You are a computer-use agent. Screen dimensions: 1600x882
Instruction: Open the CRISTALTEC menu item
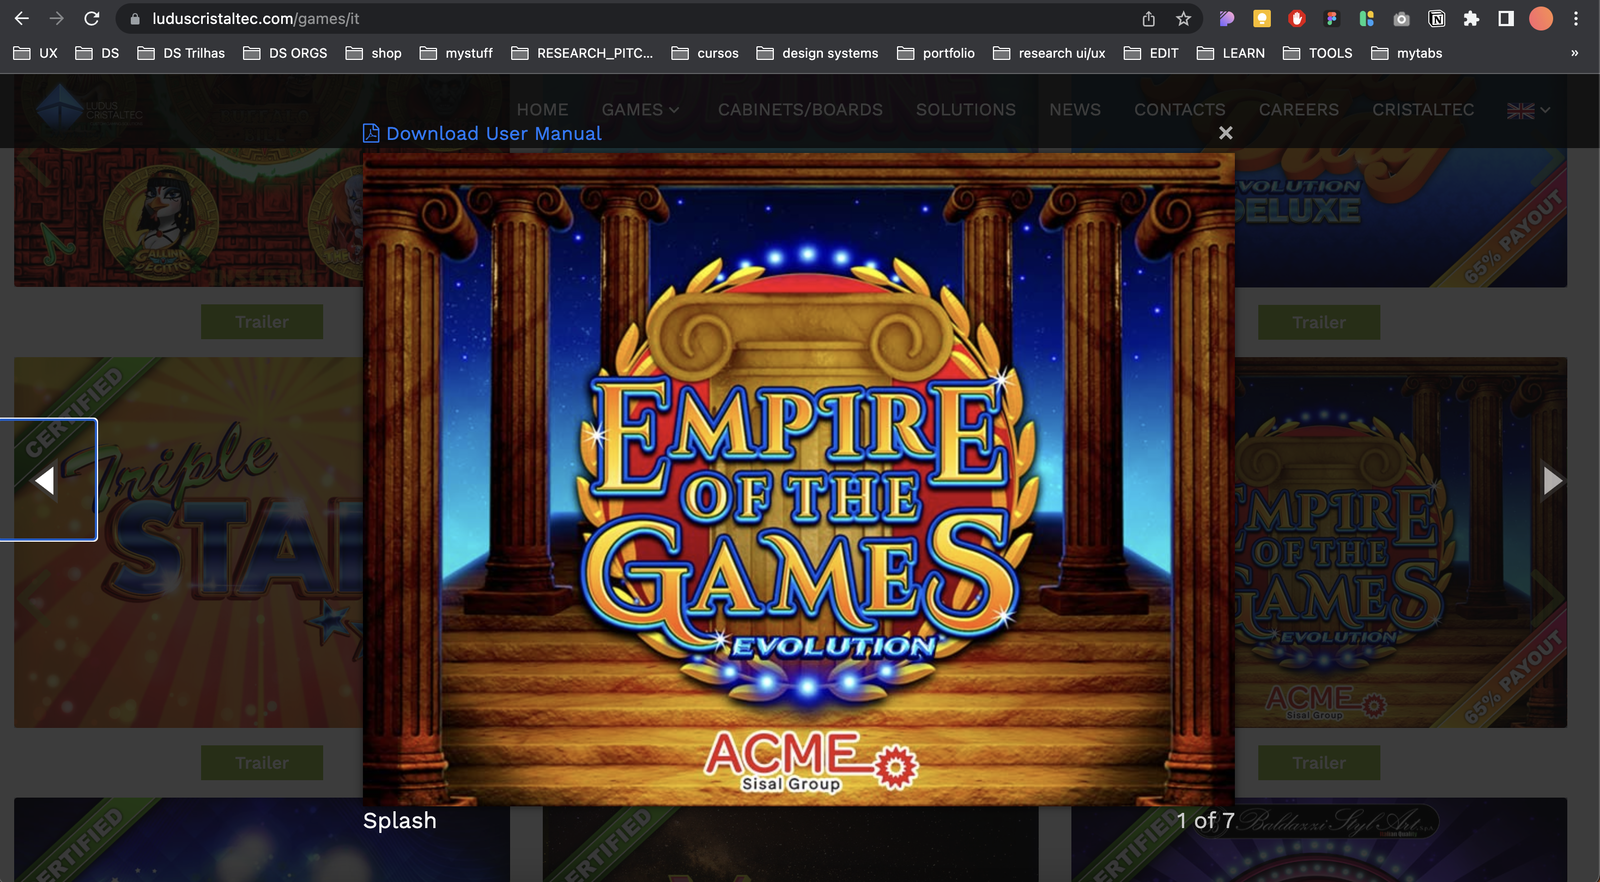[1423, 110]
